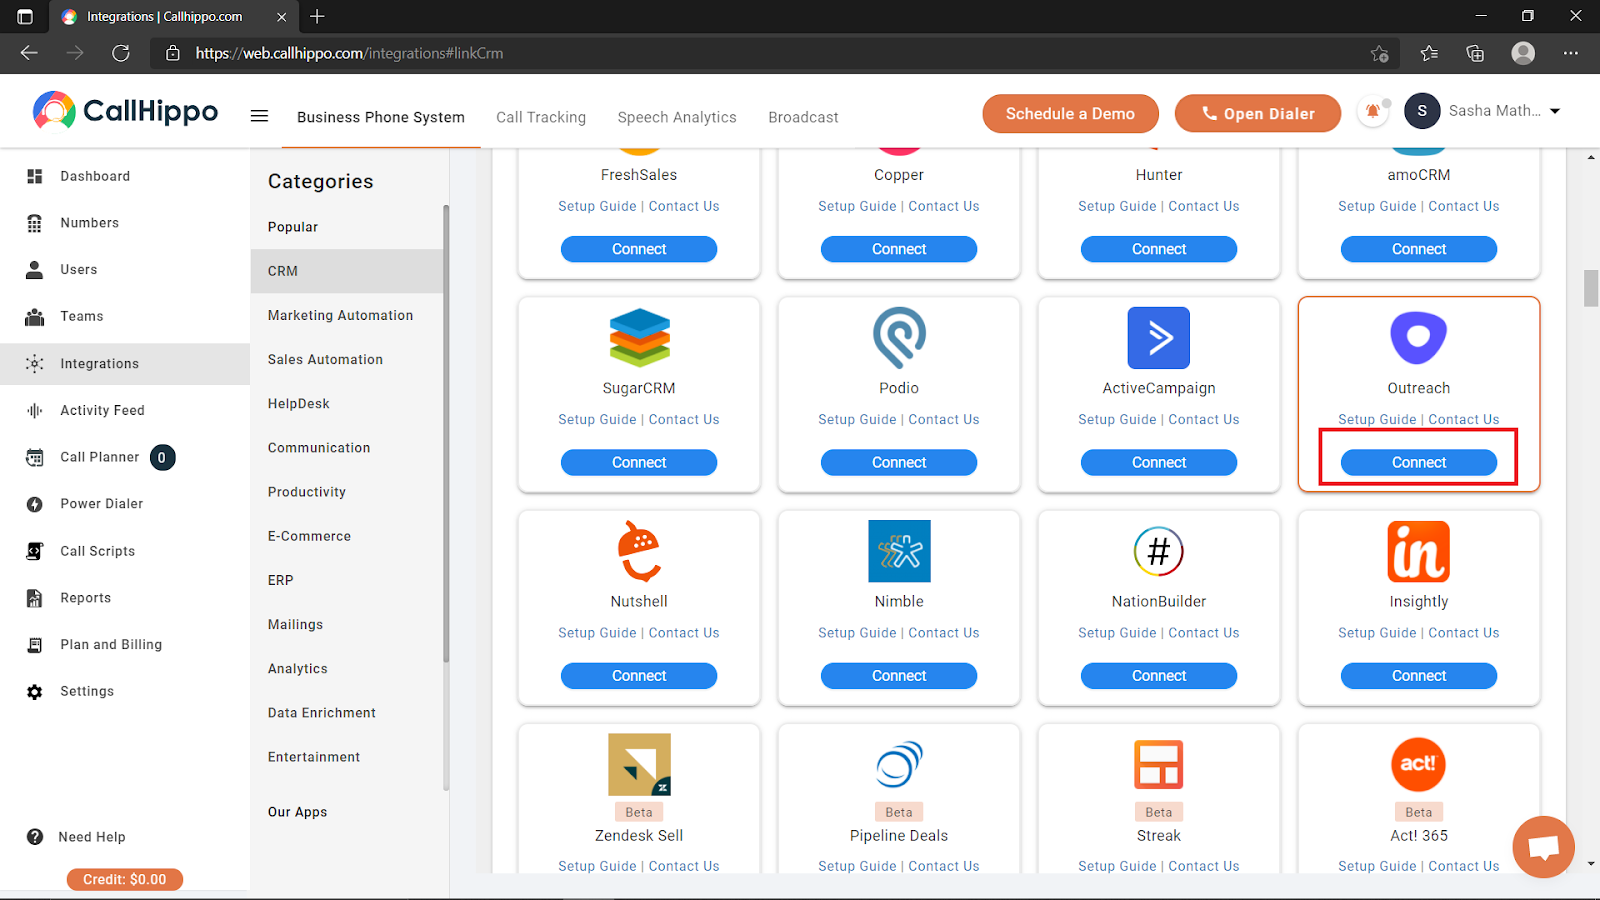Click the Reports document icon
1600x900 pixels.
click(x=35, y=598)
